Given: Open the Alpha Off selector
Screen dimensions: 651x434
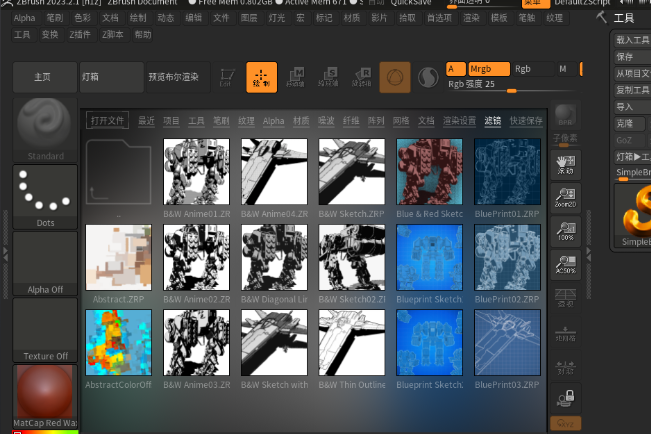Looking at the screenshot, I should pyautogui.click(x=46, y=262).
